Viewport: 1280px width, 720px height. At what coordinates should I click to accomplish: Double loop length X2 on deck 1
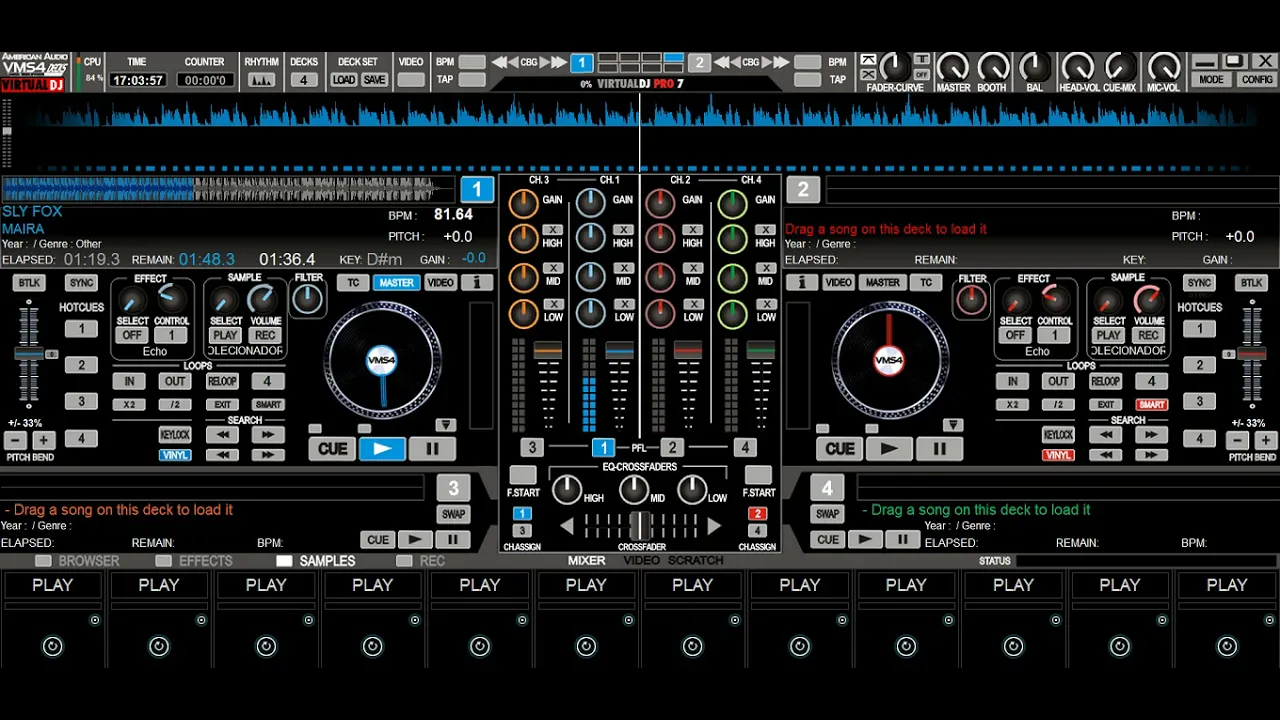(x=129, y=405)
